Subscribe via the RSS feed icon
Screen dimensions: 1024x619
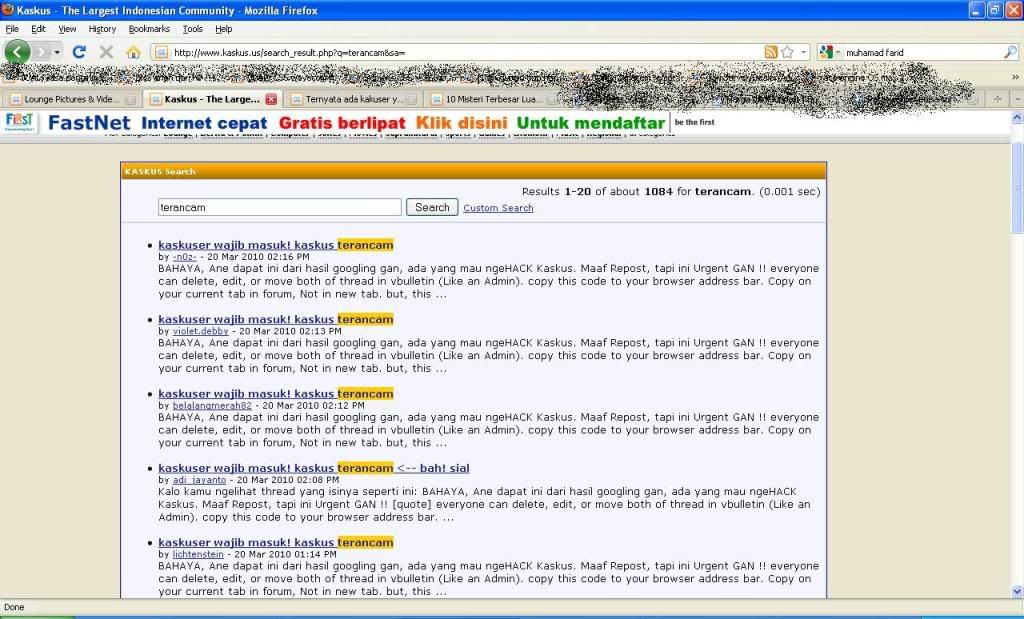771,52
